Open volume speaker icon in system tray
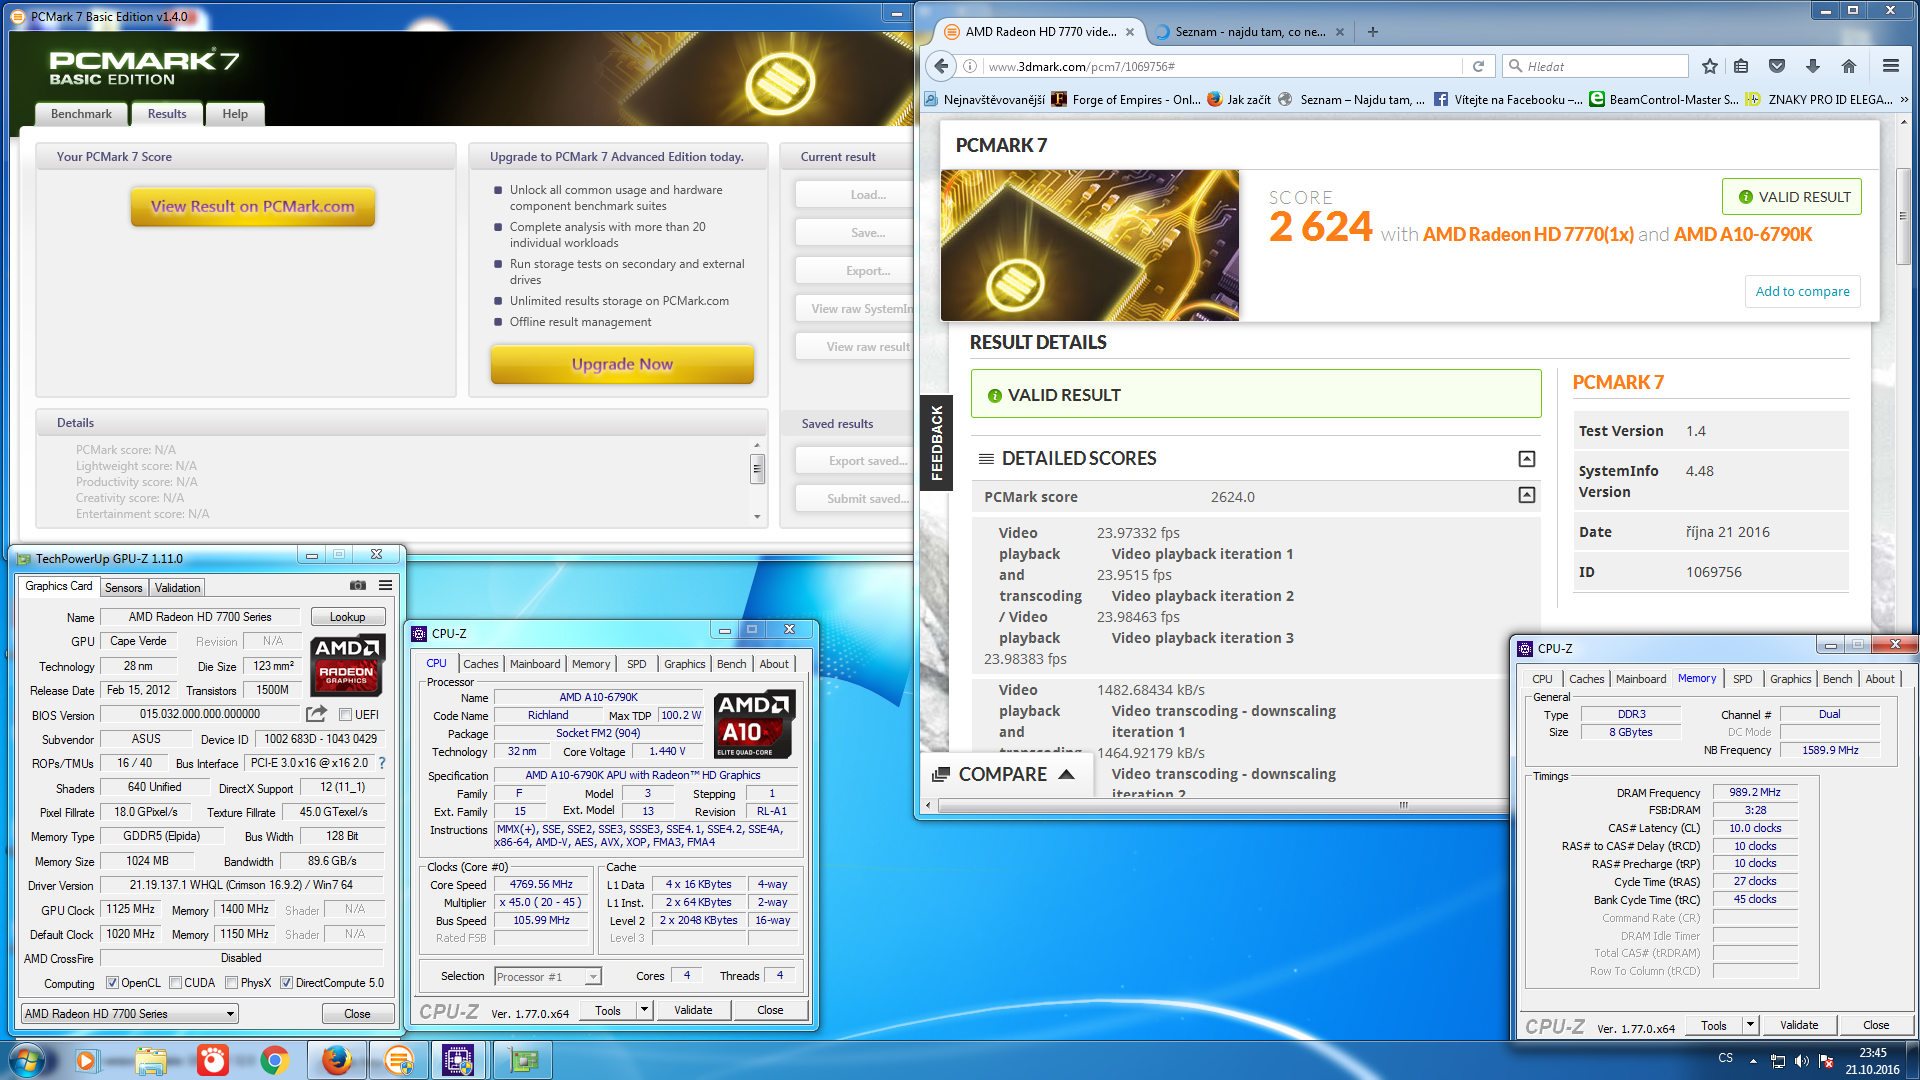The image size is (1920, 1080). click(x=1802, y=1061)
